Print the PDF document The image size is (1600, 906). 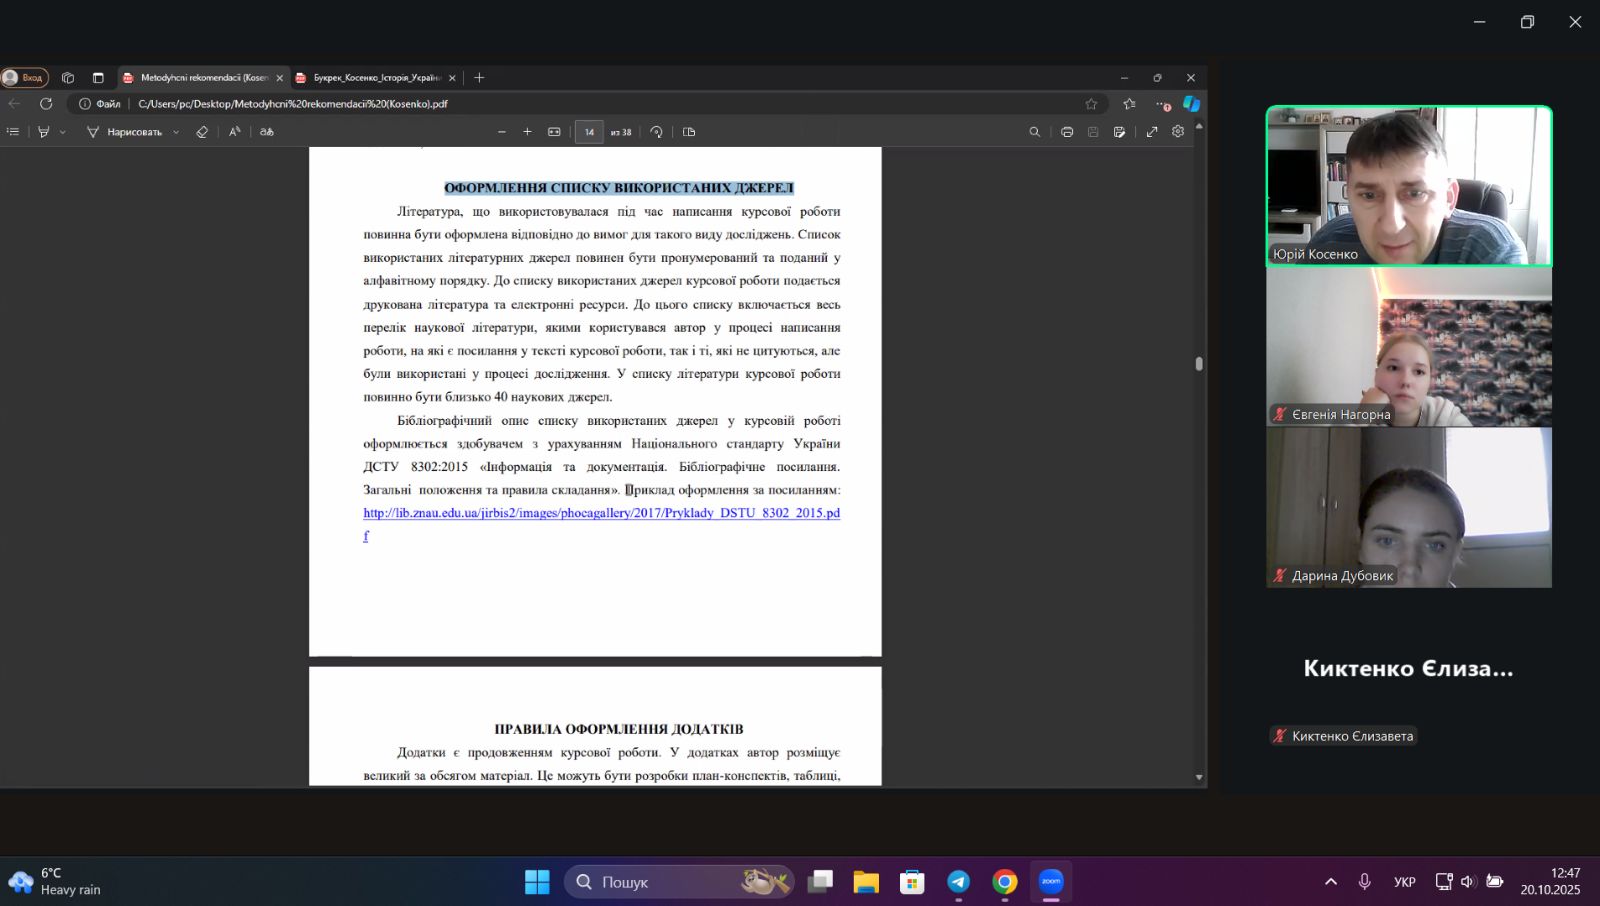[1067, 132]
